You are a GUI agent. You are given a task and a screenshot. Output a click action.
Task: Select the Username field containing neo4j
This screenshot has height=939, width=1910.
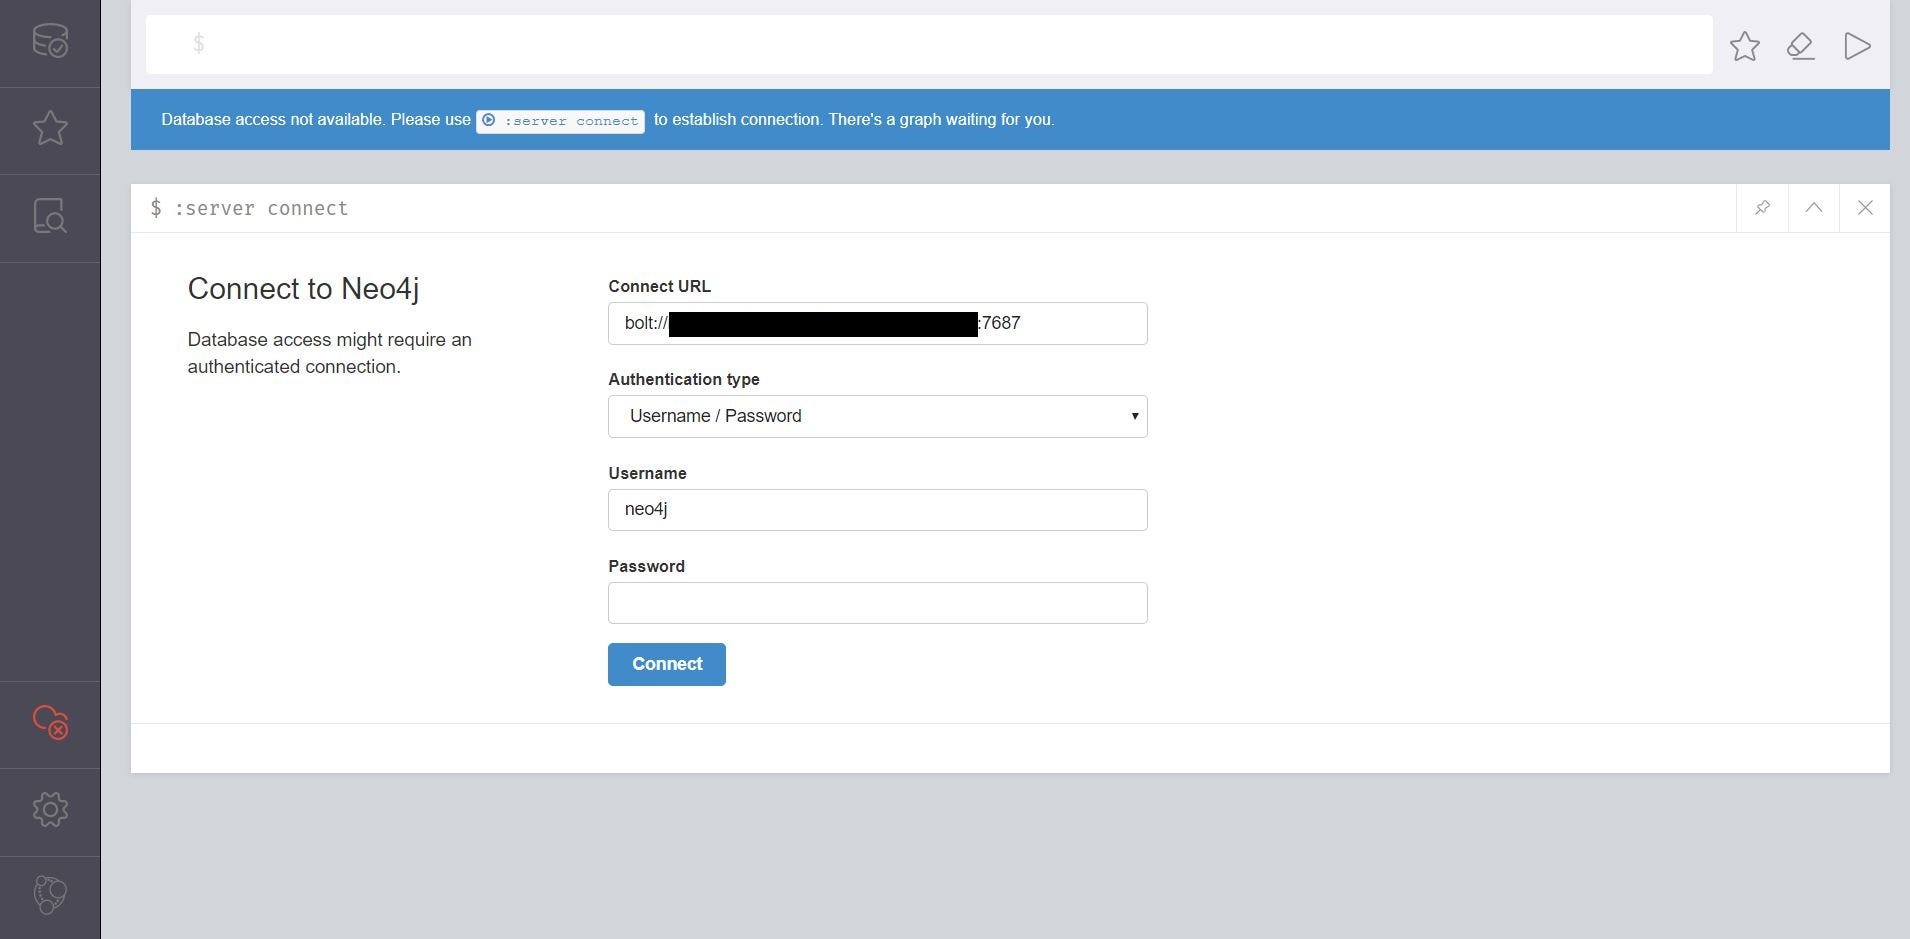(x=877, y=509)
